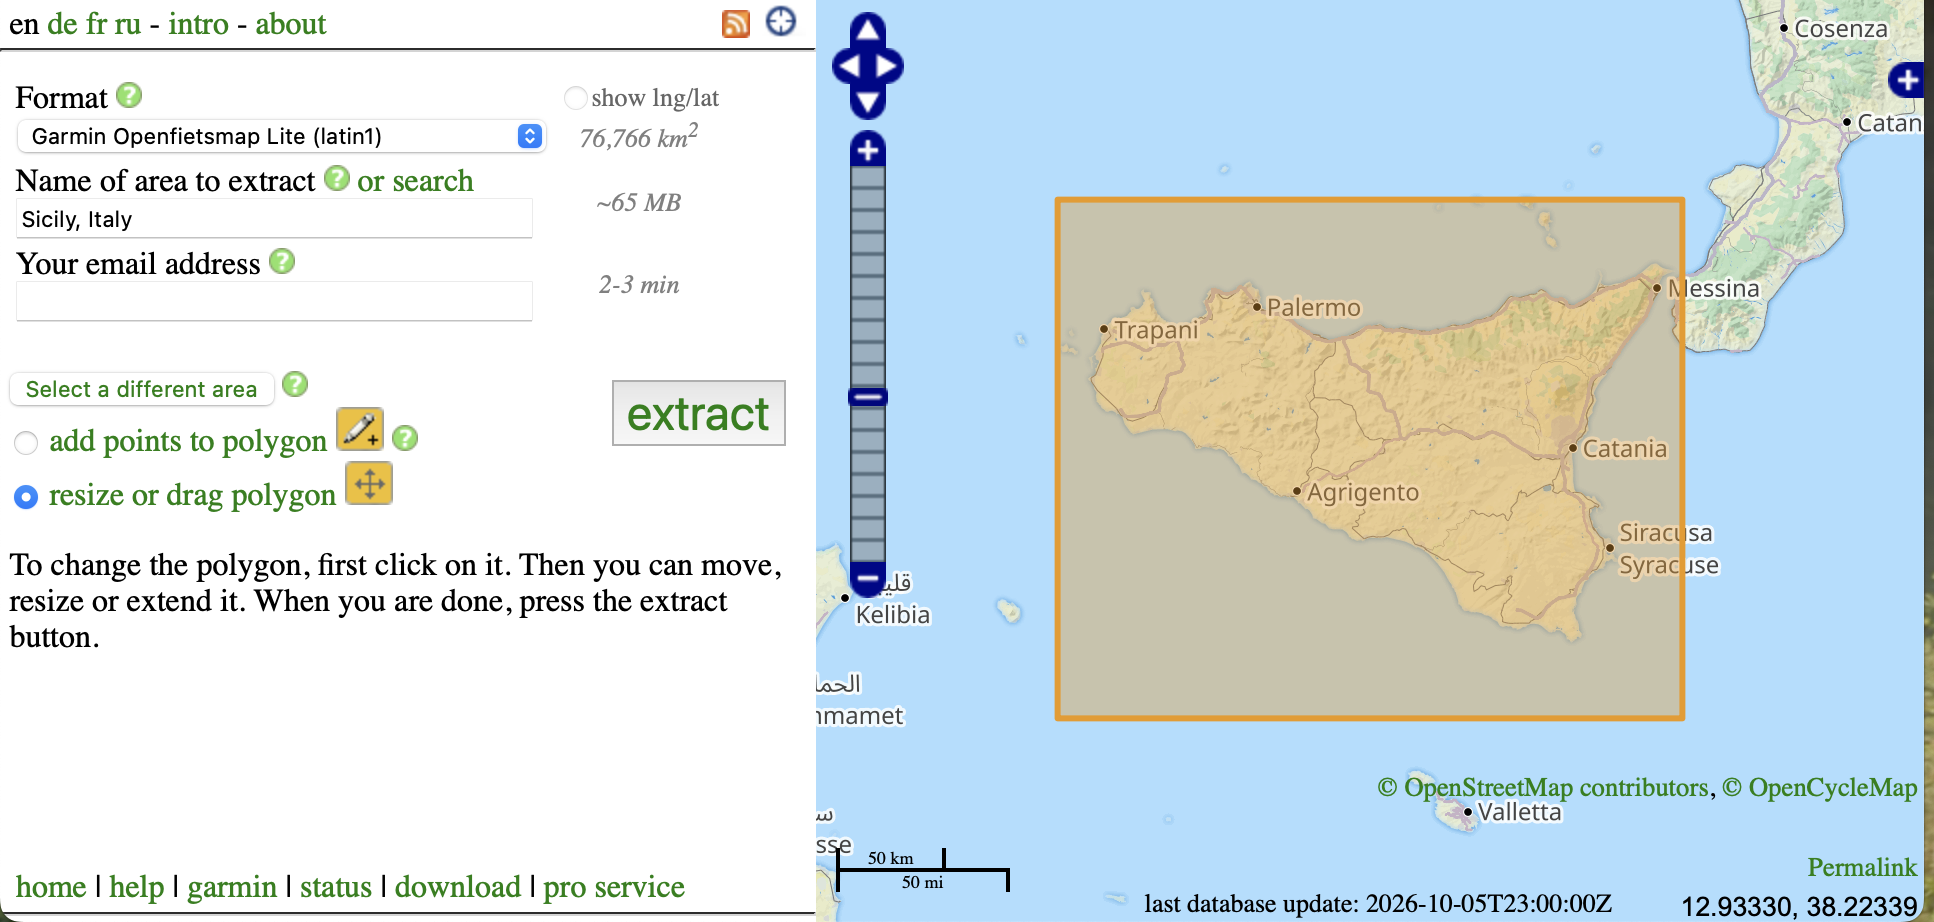The height and width of the screenshot is (922, 1934).
Task: Open the intro page link
Action: (199, 24)
